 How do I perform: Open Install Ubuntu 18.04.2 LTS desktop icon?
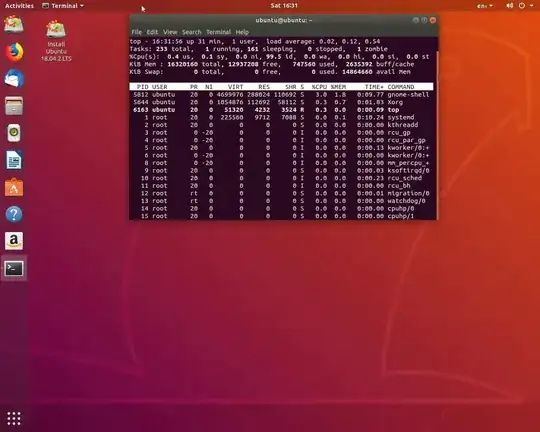(x=56, y=41)
